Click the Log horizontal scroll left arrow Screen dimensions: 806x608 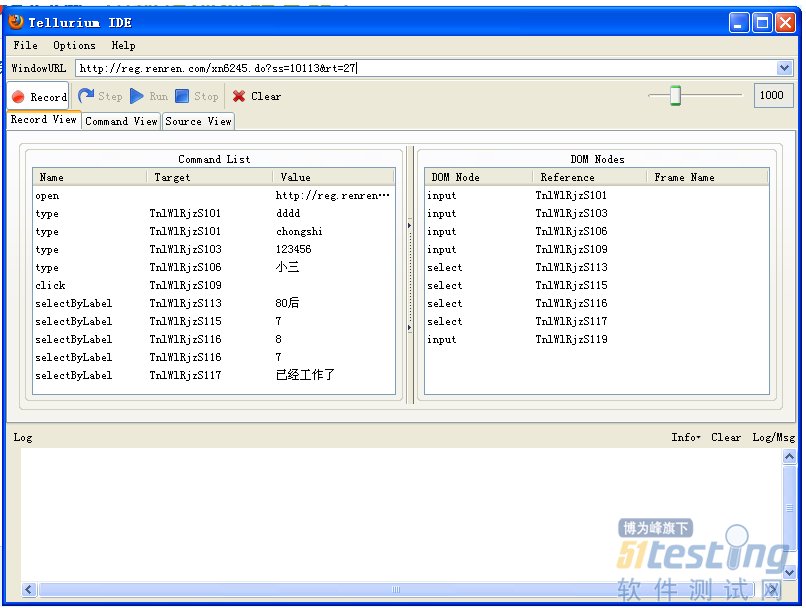point(29,589)
